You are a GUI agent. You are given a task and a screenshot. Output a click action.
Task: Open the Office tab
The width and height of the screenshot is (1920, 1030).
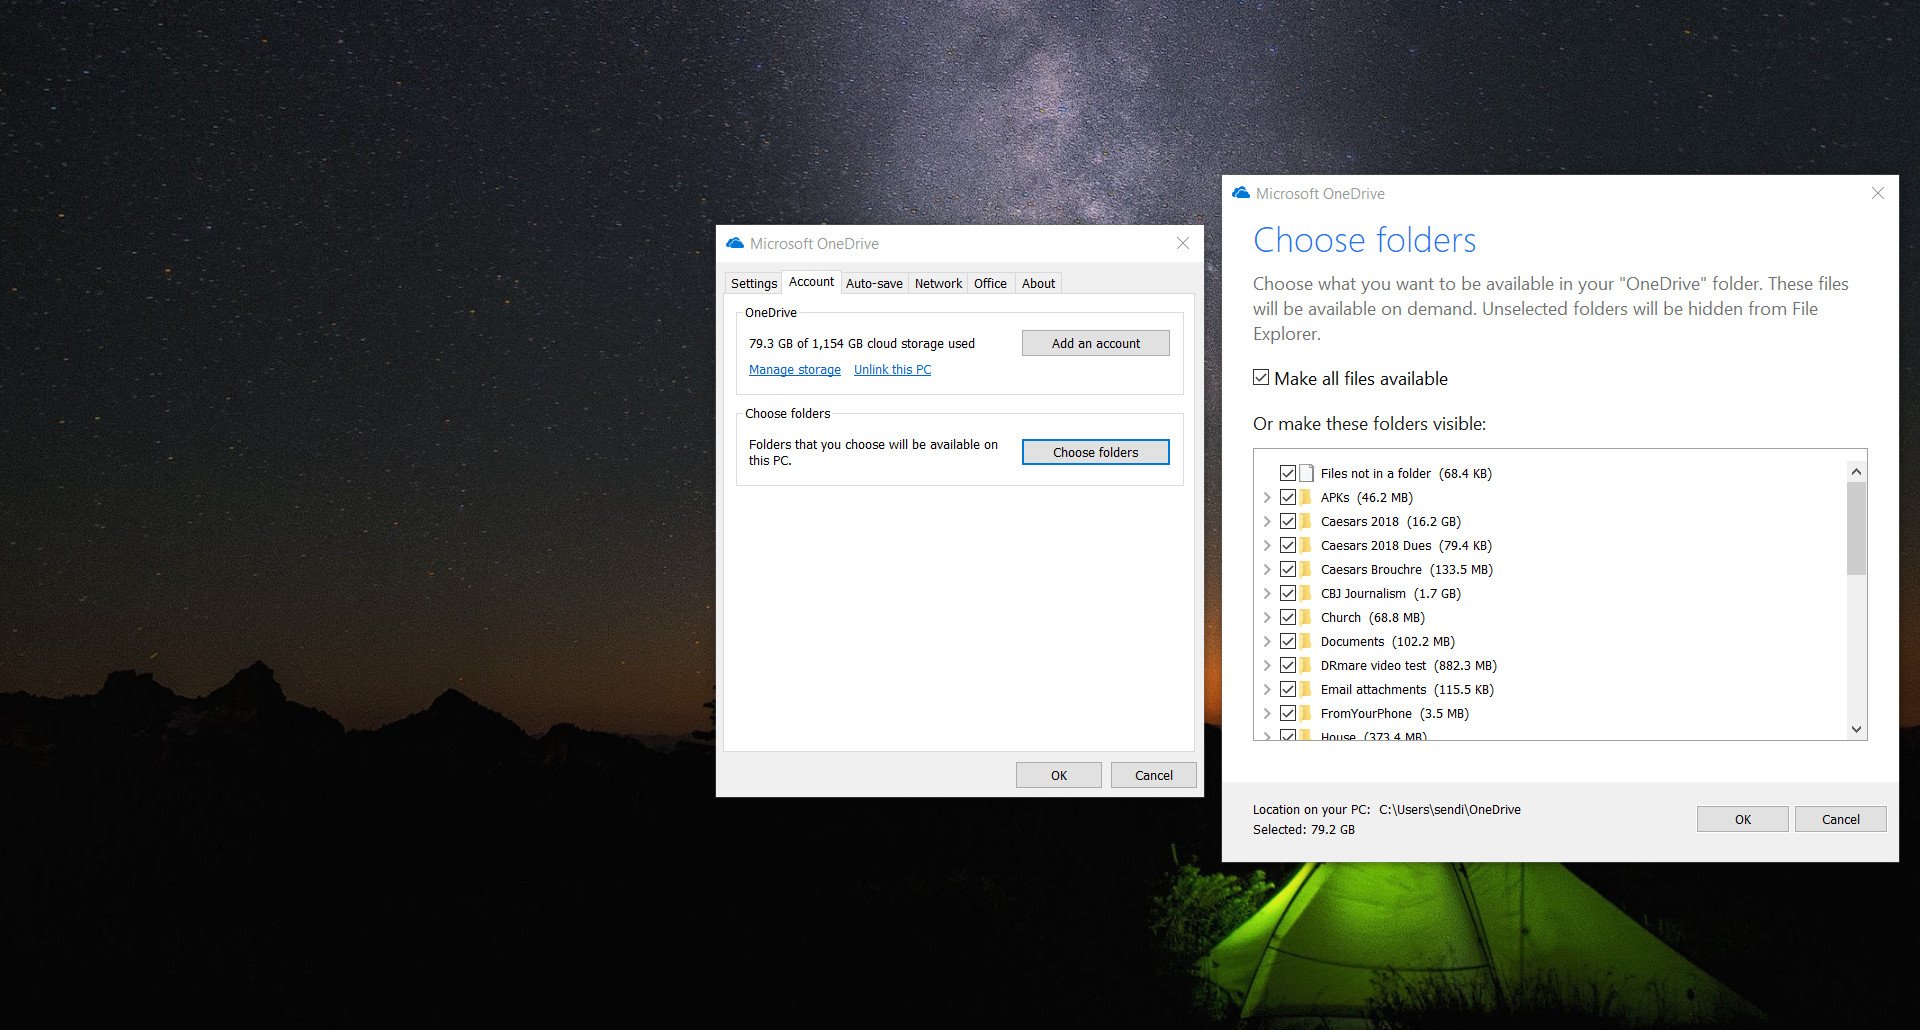coord(990,283)
